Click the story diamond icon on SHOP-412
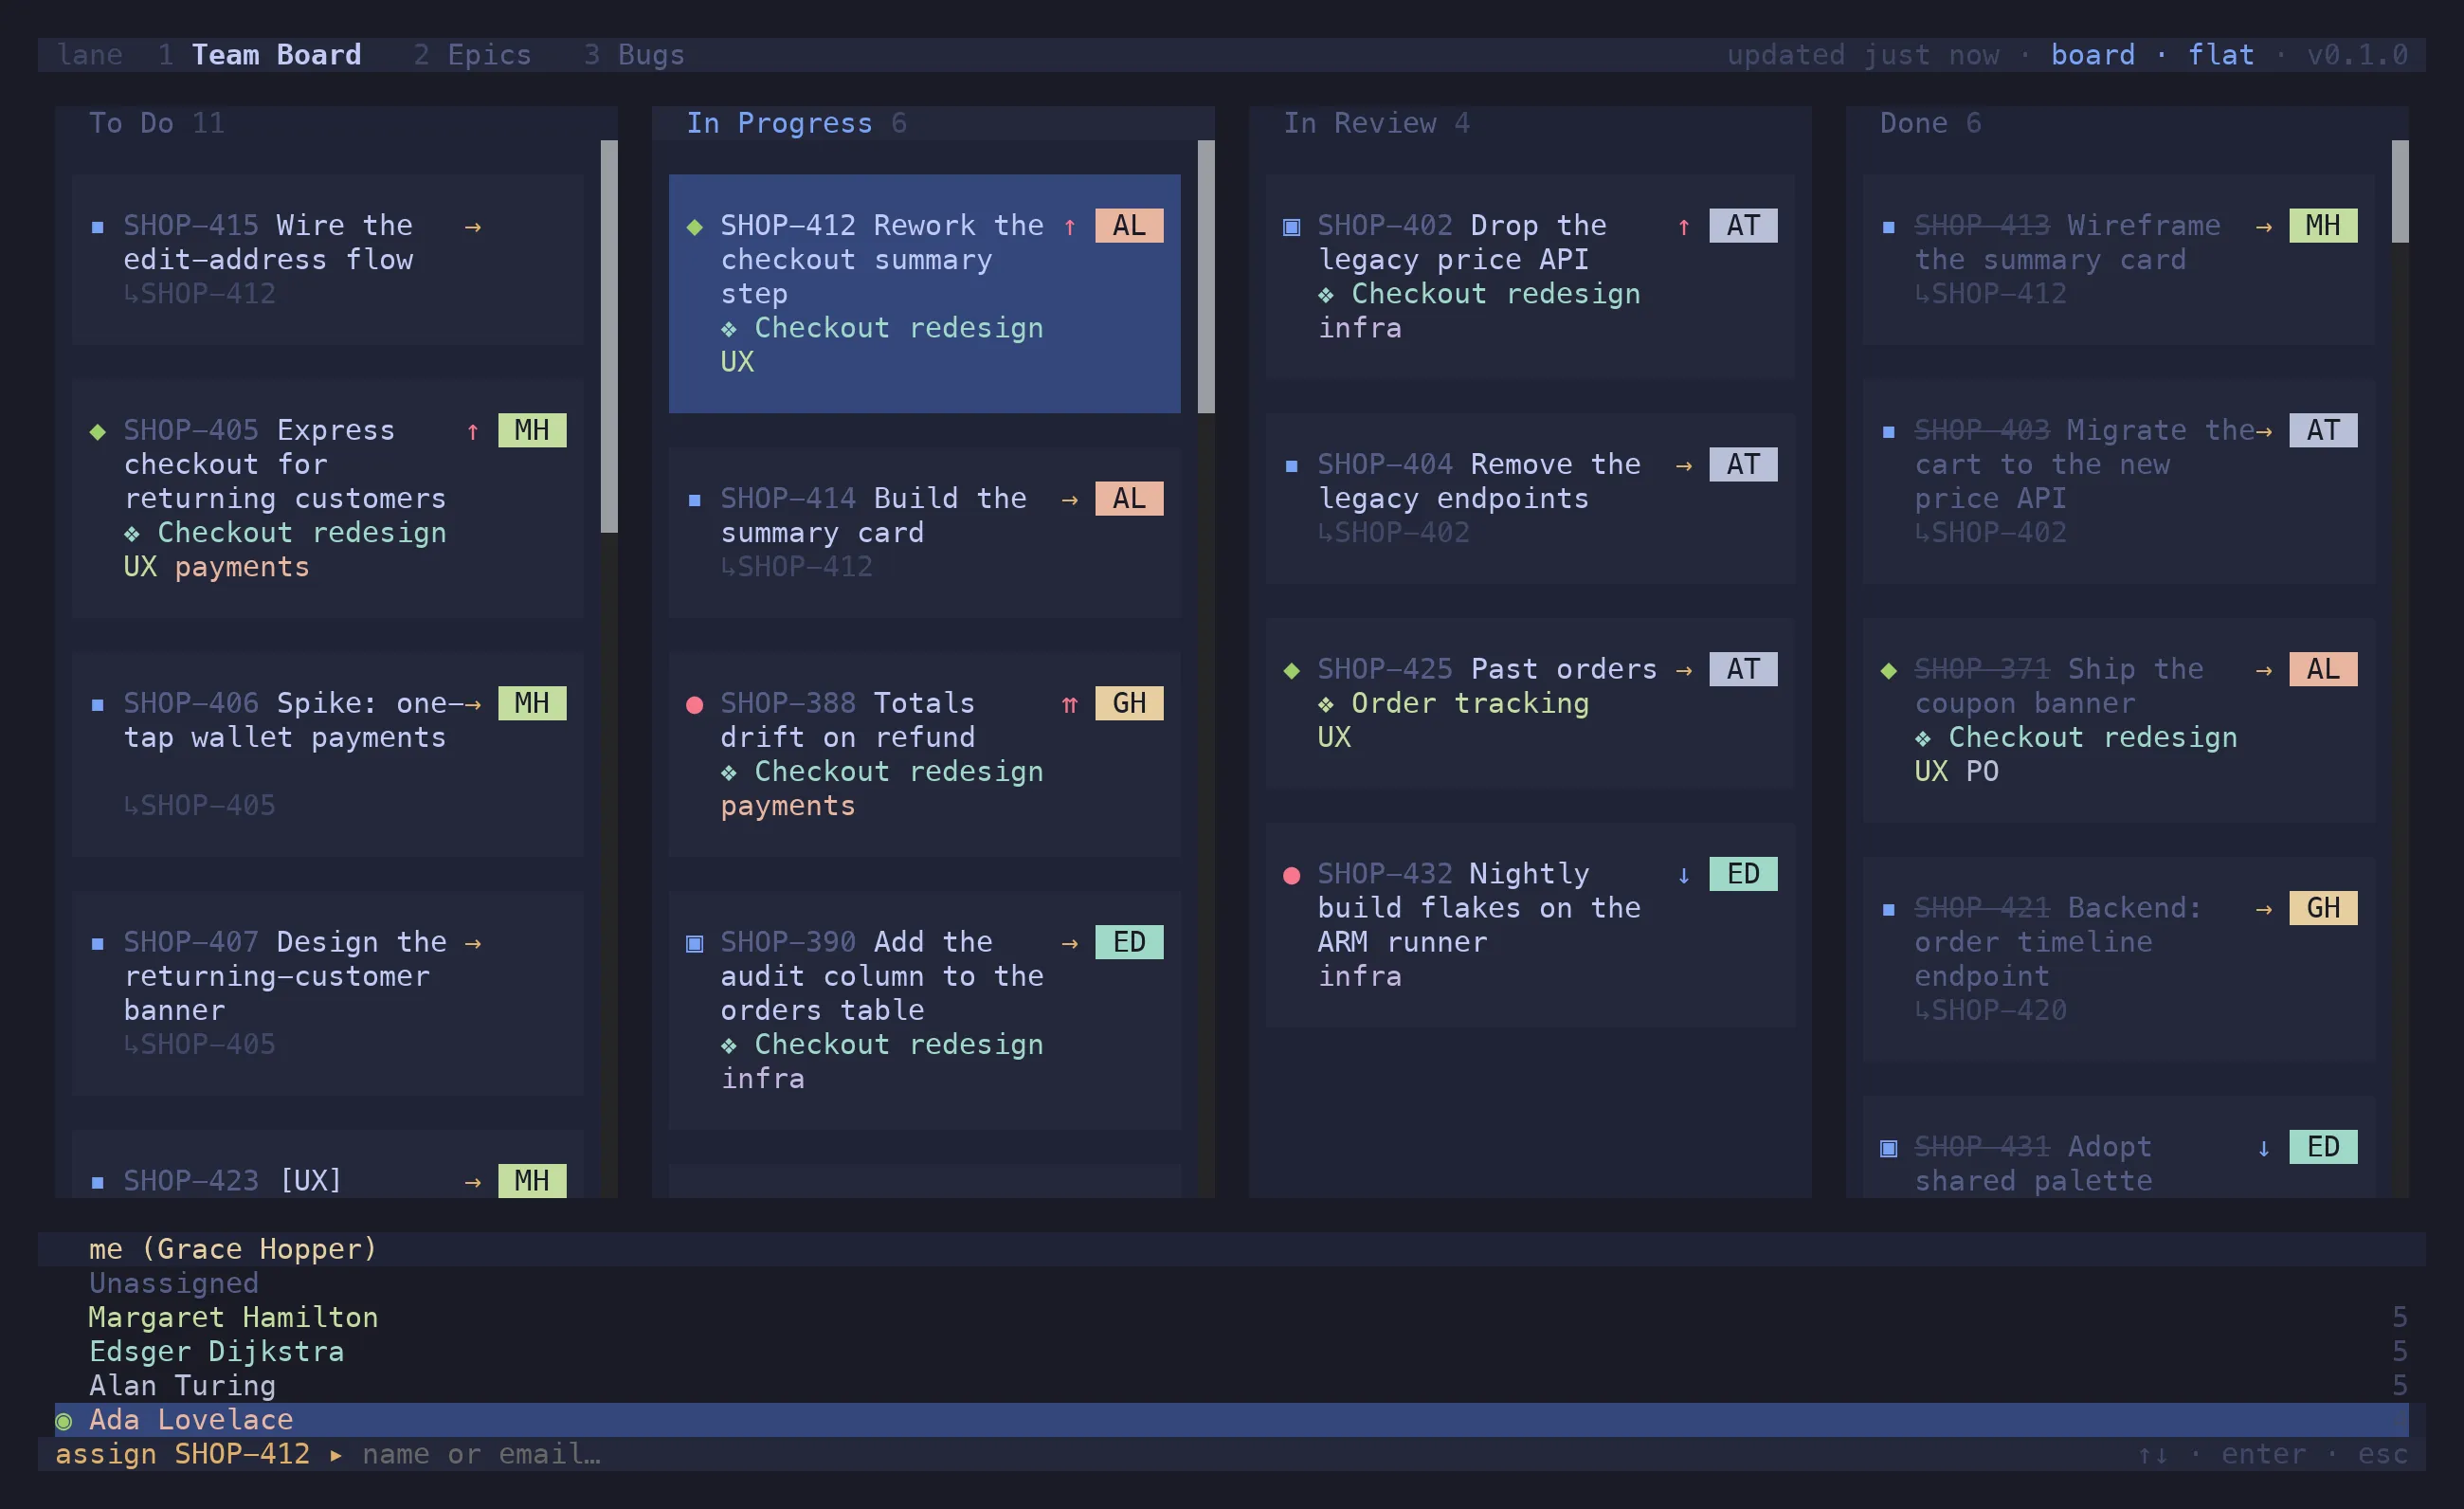The width and height of the screenshot is (2464, 1509). [x=694, y=227]
